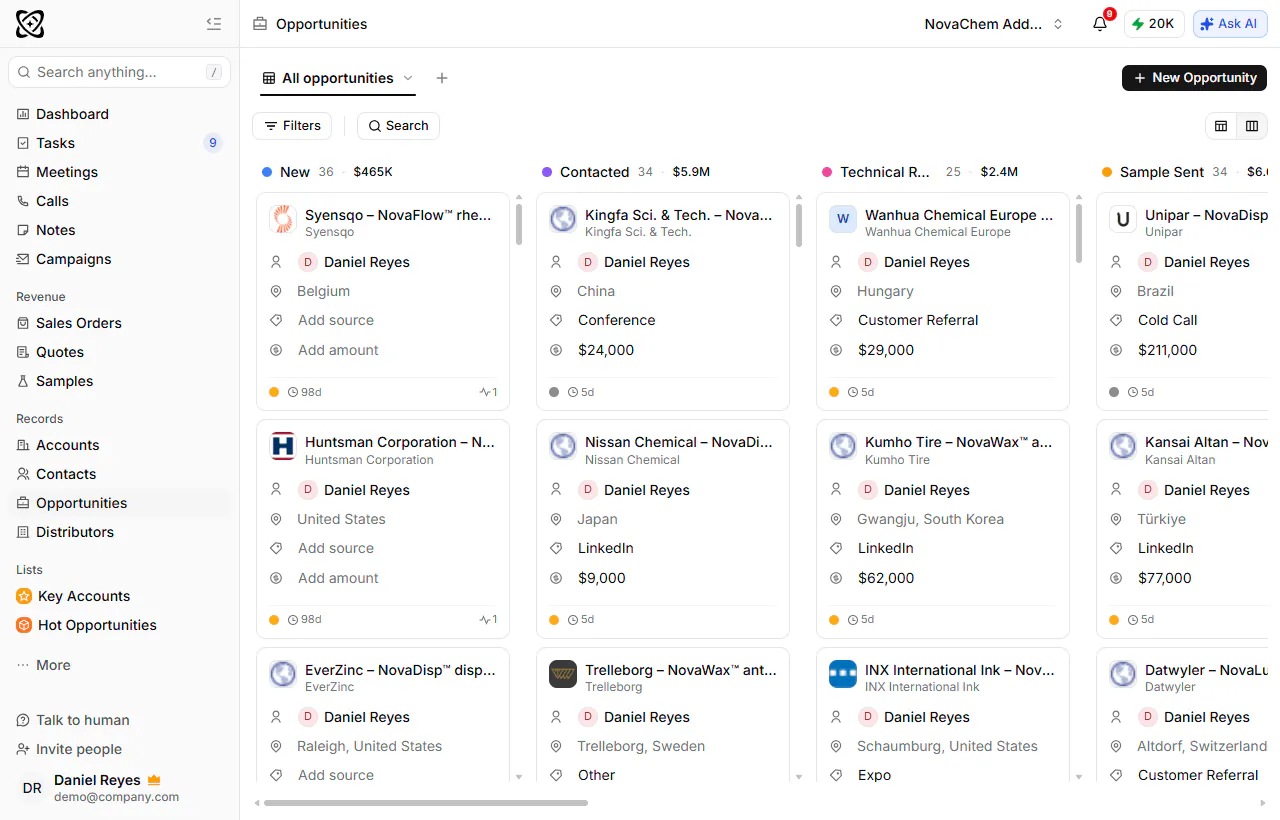Click Talk to human link
This screenshot has height=820, width=1280.
pyautogui.click(x=73, y=720)
